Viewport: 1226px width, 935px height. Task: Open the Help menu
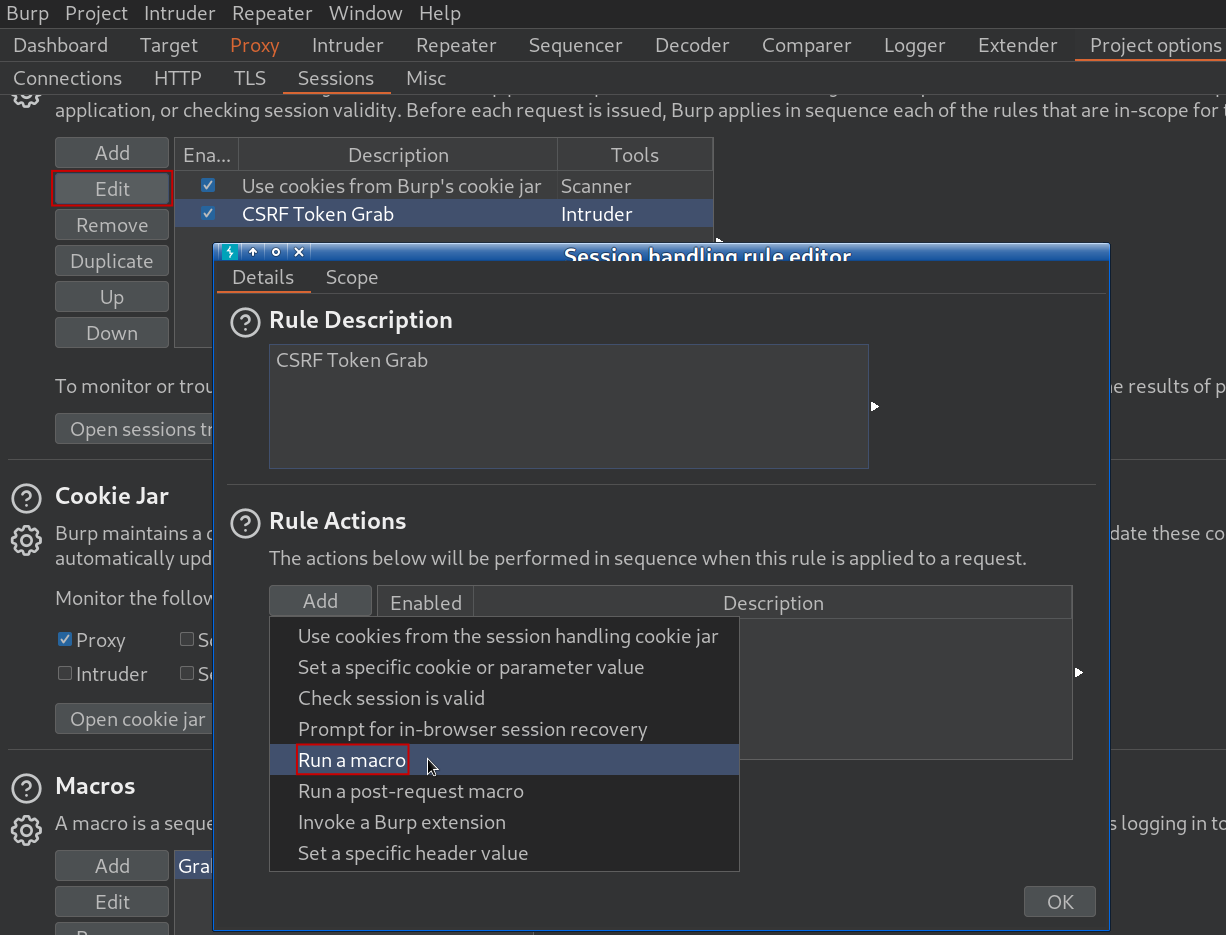(x=440, y=14)
